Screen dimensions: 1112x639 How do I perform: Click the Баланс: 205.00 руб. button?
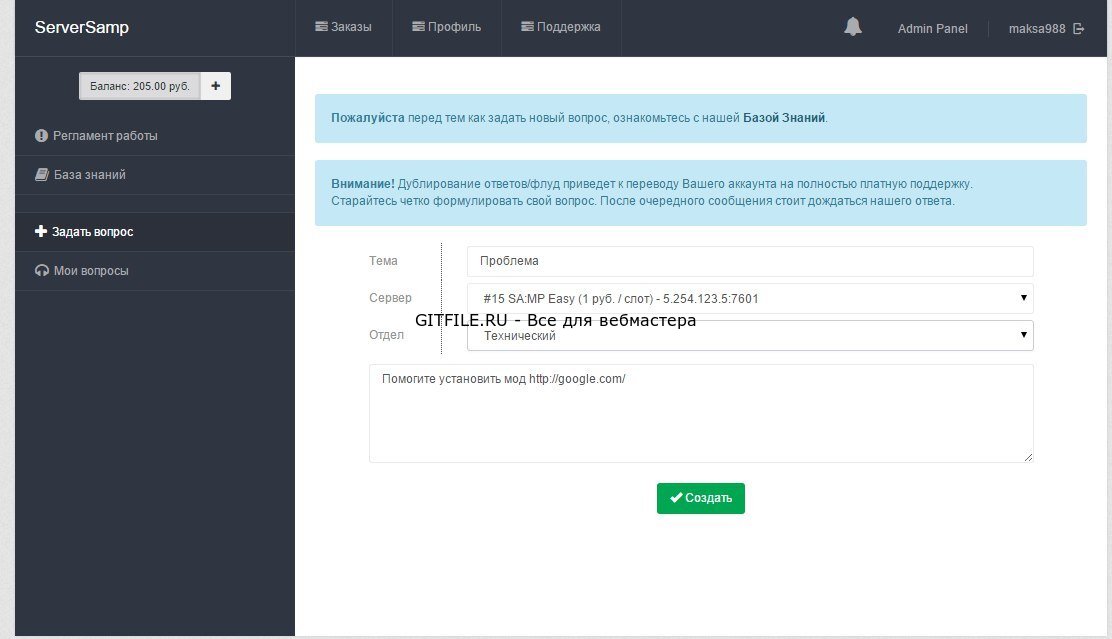[x=140, y=86]
